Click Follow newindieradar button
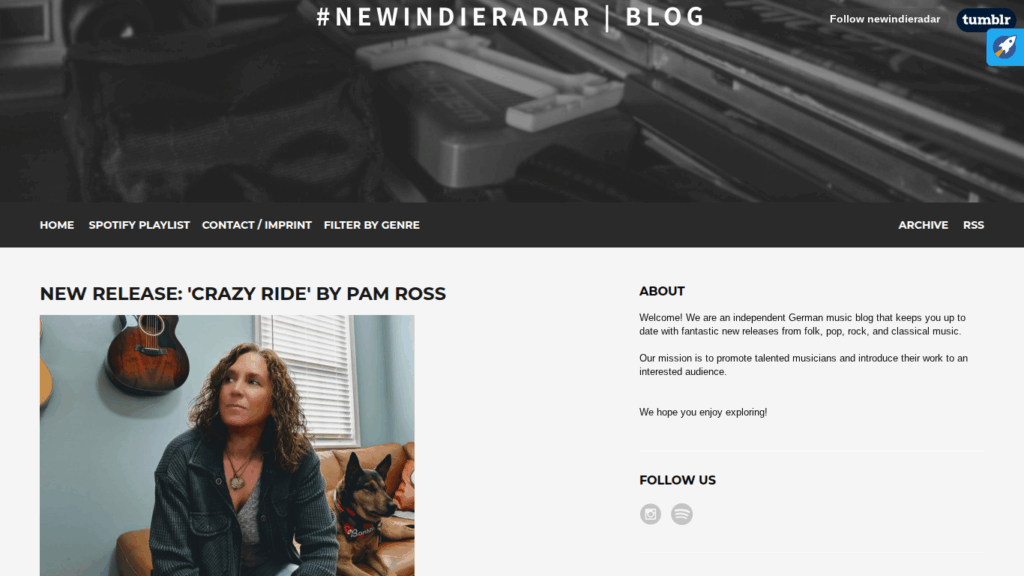 click(x=885, y=19)
